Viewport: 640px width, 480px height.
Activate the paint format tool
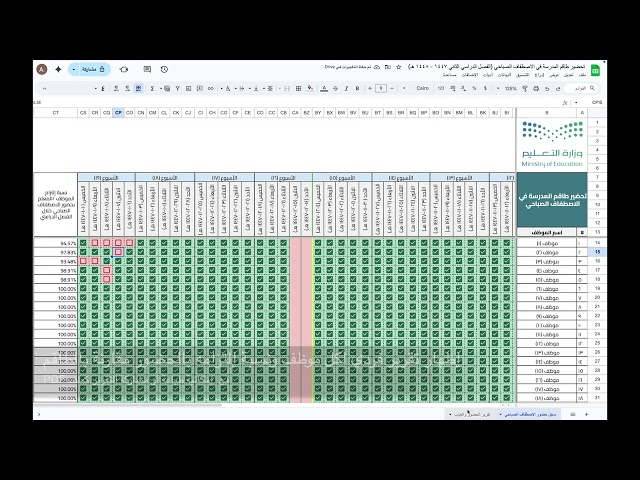click(525, 88)
